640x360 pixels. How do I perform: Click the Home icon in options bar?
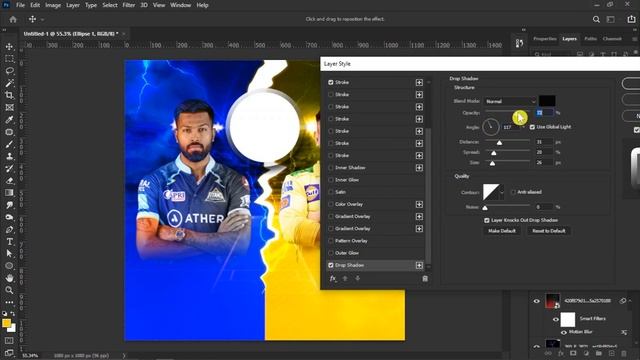[13, 19]
